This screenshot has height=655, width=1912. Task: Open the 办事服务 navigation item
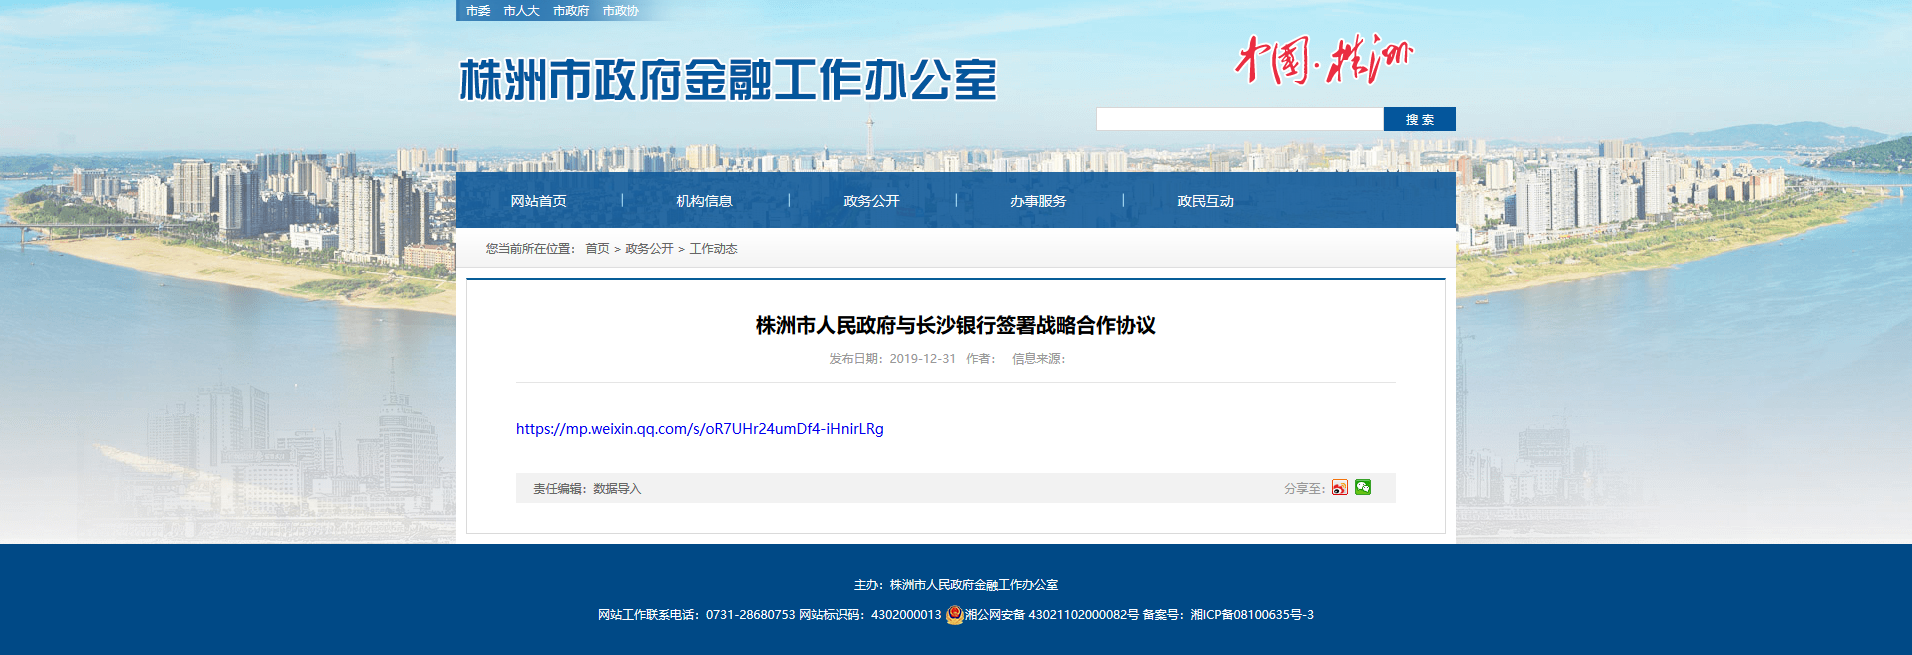[1038, 201]
